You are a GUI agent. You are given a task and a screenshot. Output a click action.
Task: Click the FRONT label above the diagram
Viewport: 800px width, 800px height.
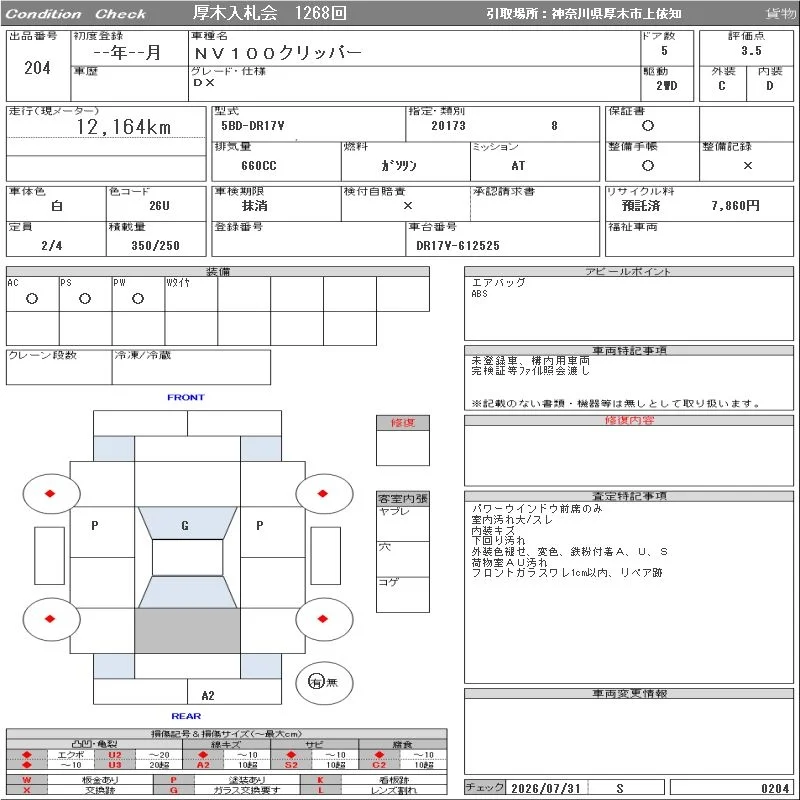click(x=186, y=397)
